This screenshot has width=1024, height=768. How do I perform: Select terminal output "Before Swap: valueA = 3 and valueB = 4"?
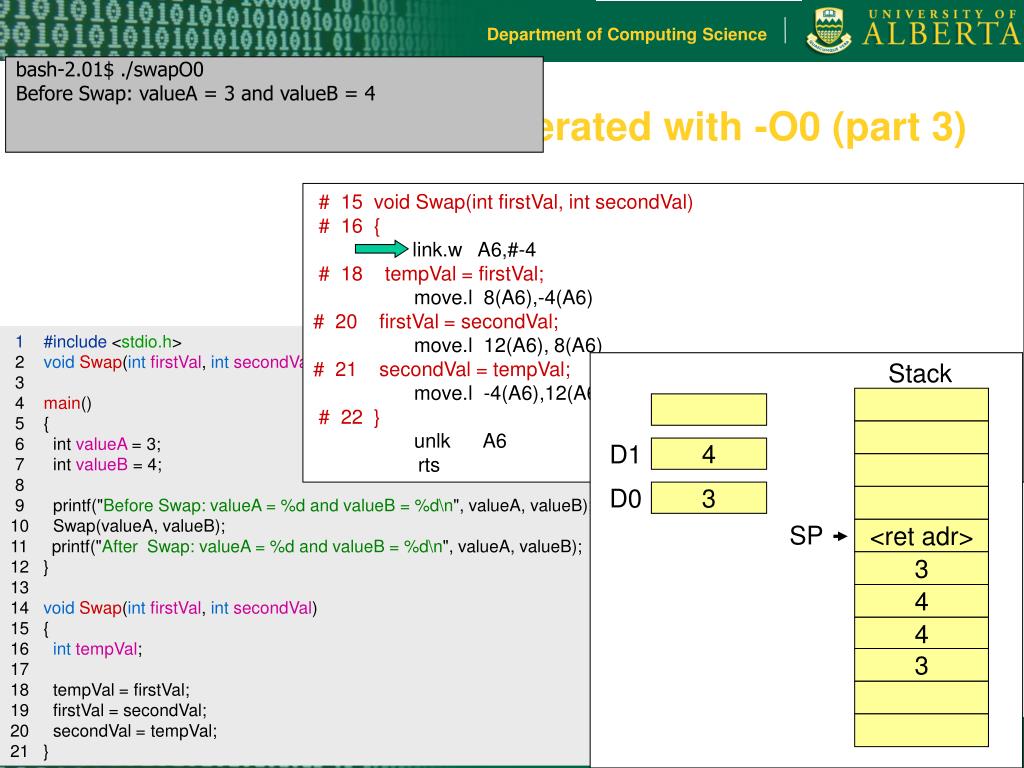(x=195, y=93)
